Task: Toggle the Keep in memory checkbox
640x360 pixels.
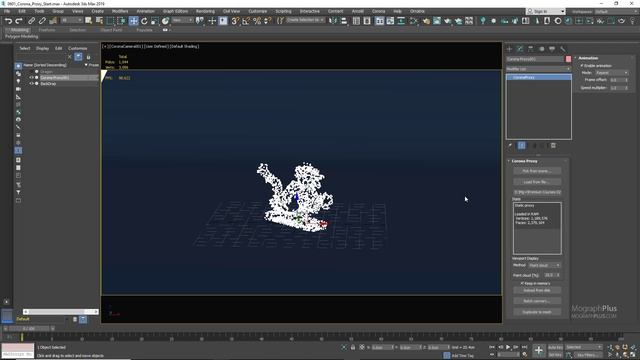Action: (522, 283)
